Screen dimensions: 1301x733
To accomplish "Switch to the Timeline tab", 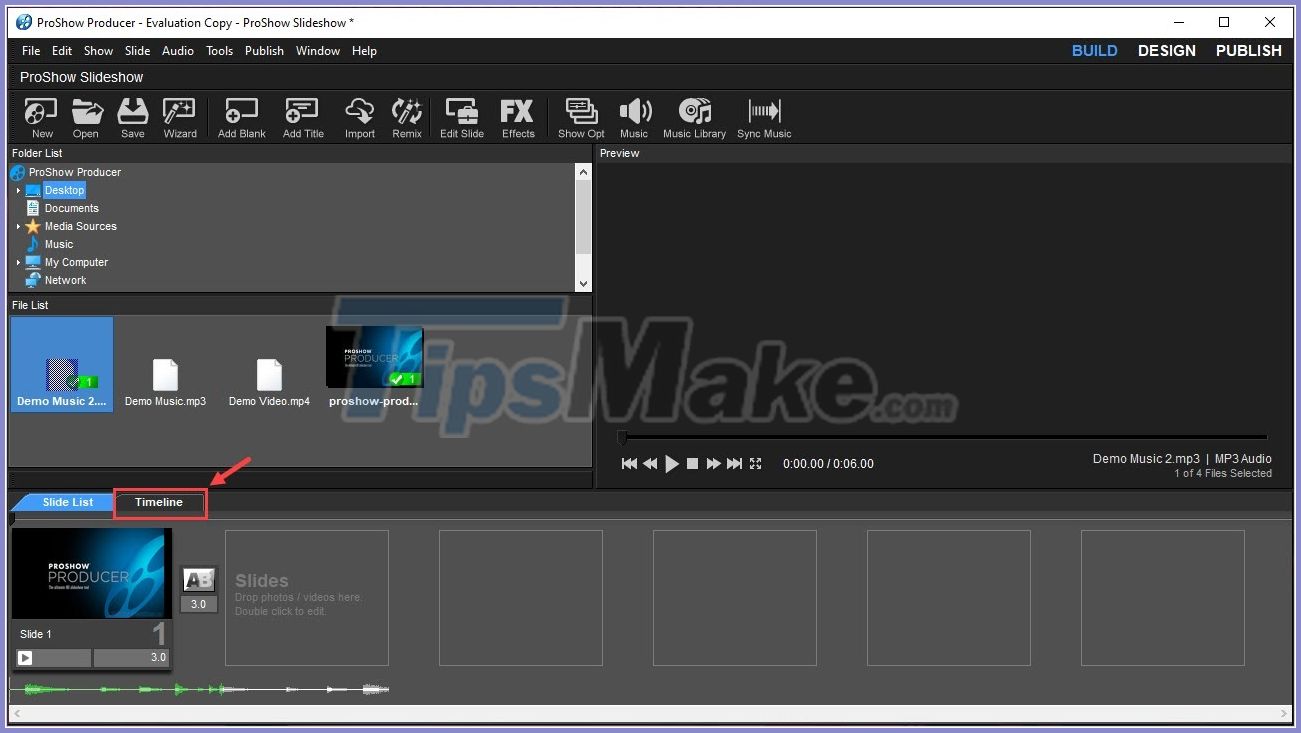I will [159, 503].
